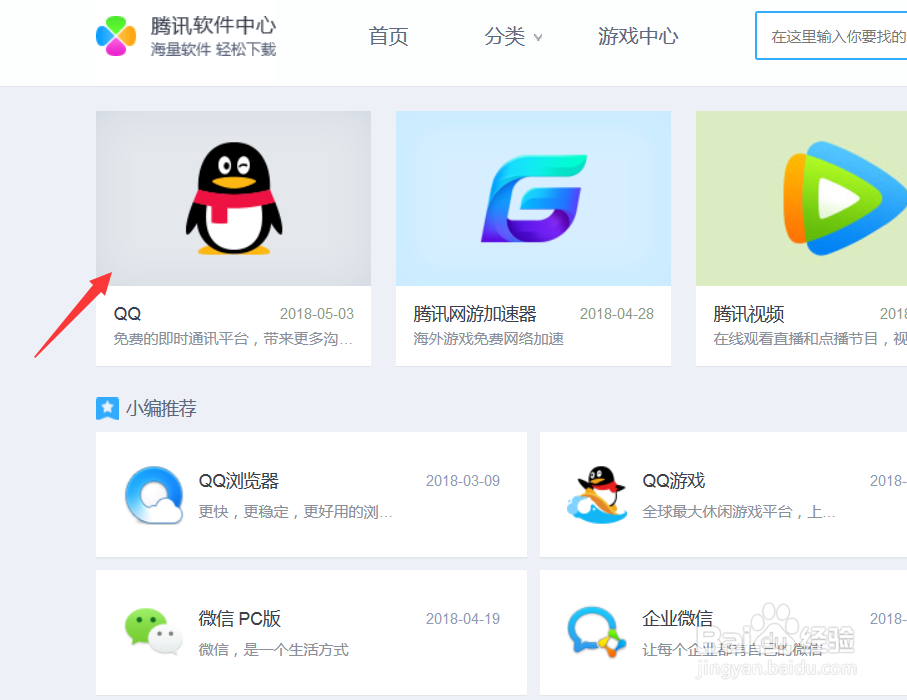Open the QQ title link
Image resolution: width=907 pixels, height=700 pixels.
(127, 314)
